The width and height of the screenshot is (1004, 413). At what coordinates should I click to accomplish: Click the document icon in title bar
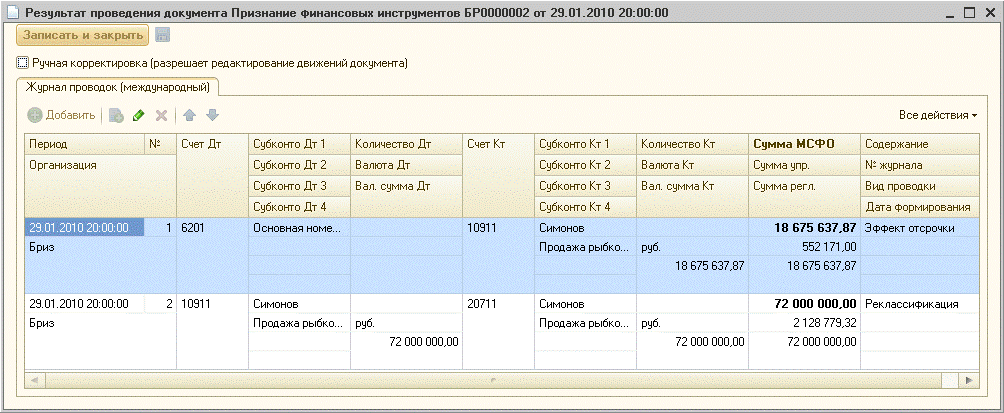11,13
